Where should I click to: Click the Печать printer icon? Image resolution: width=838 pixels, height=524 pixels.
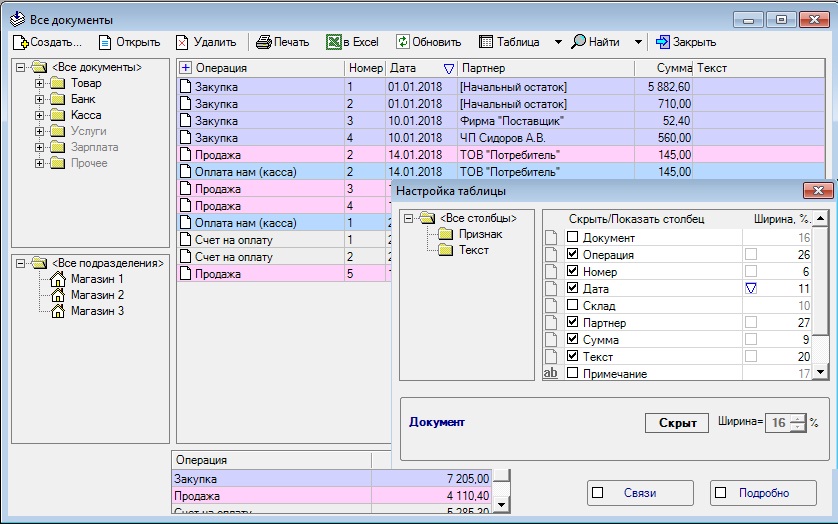[x=263, y=42]
